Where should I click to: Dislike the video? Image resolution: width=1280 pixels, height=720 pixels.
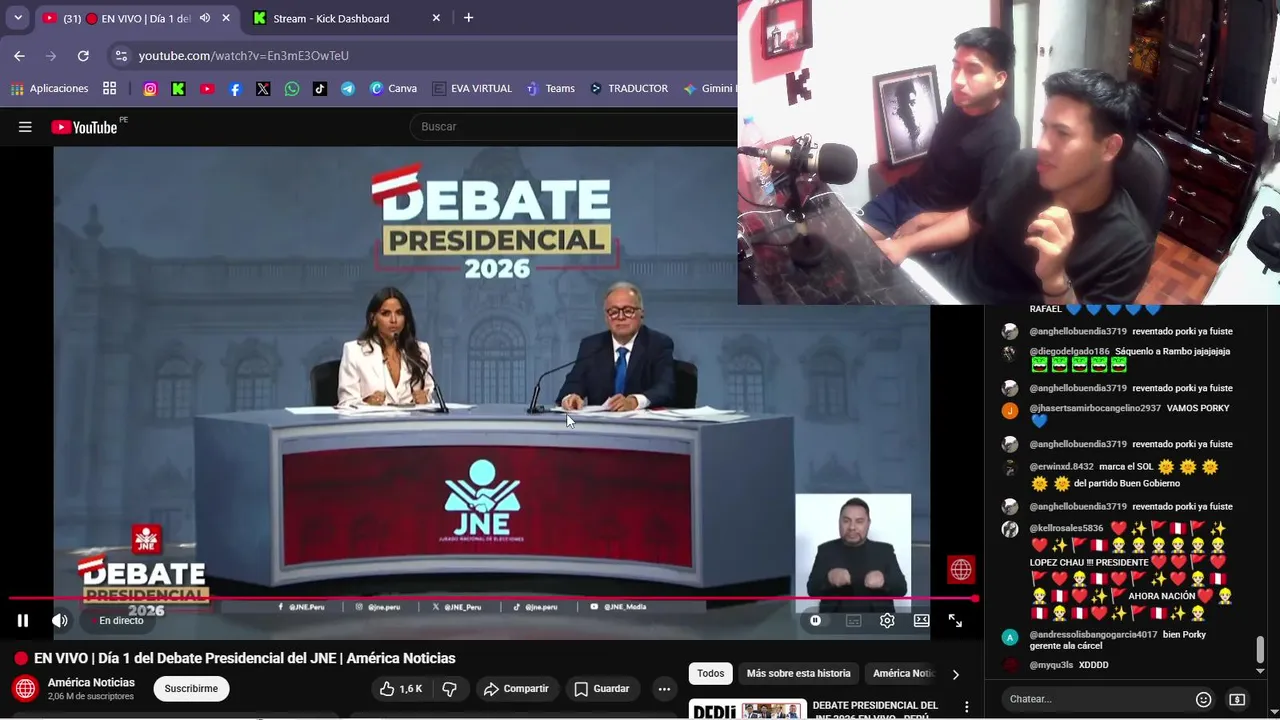pyautogui.click(x=450, y=689)
